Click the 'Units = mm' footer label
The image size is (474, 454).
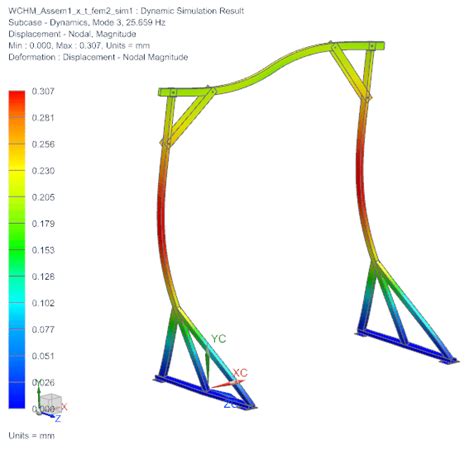(31, 436)
